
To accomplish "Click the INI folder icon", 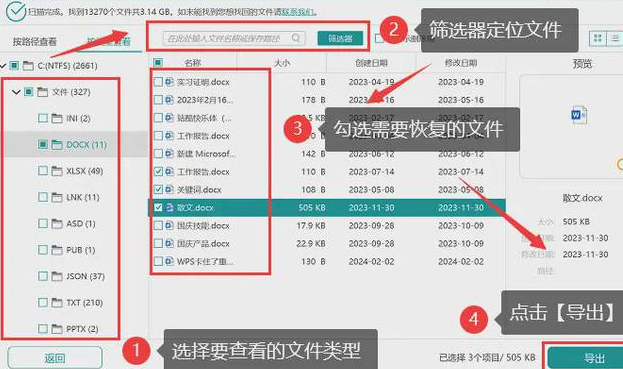I will tap(57, 118).
